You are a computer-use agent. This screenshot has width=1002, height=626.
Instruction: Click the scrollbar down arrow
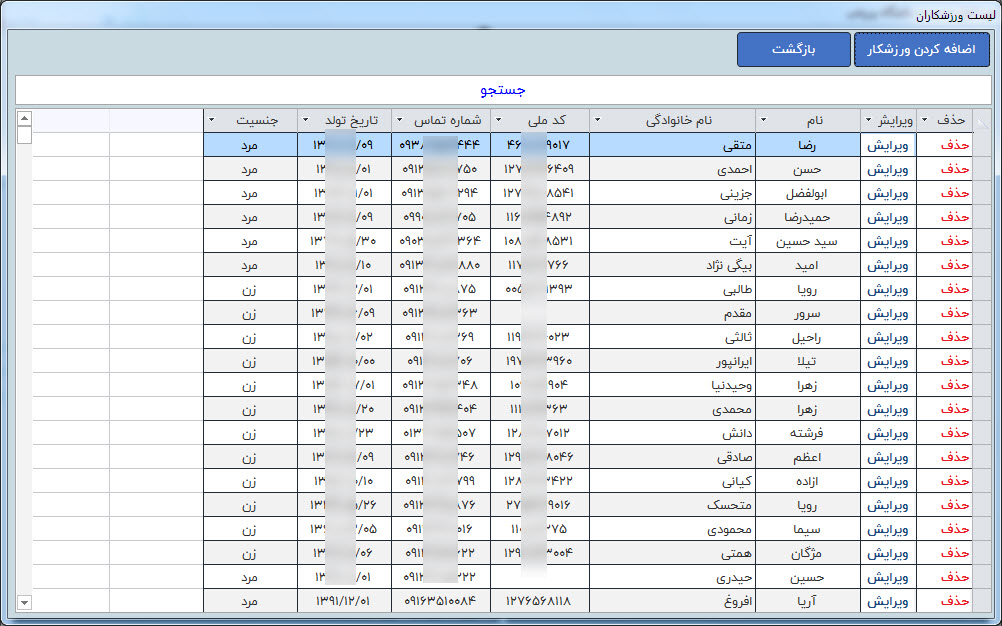click(24, 602)
